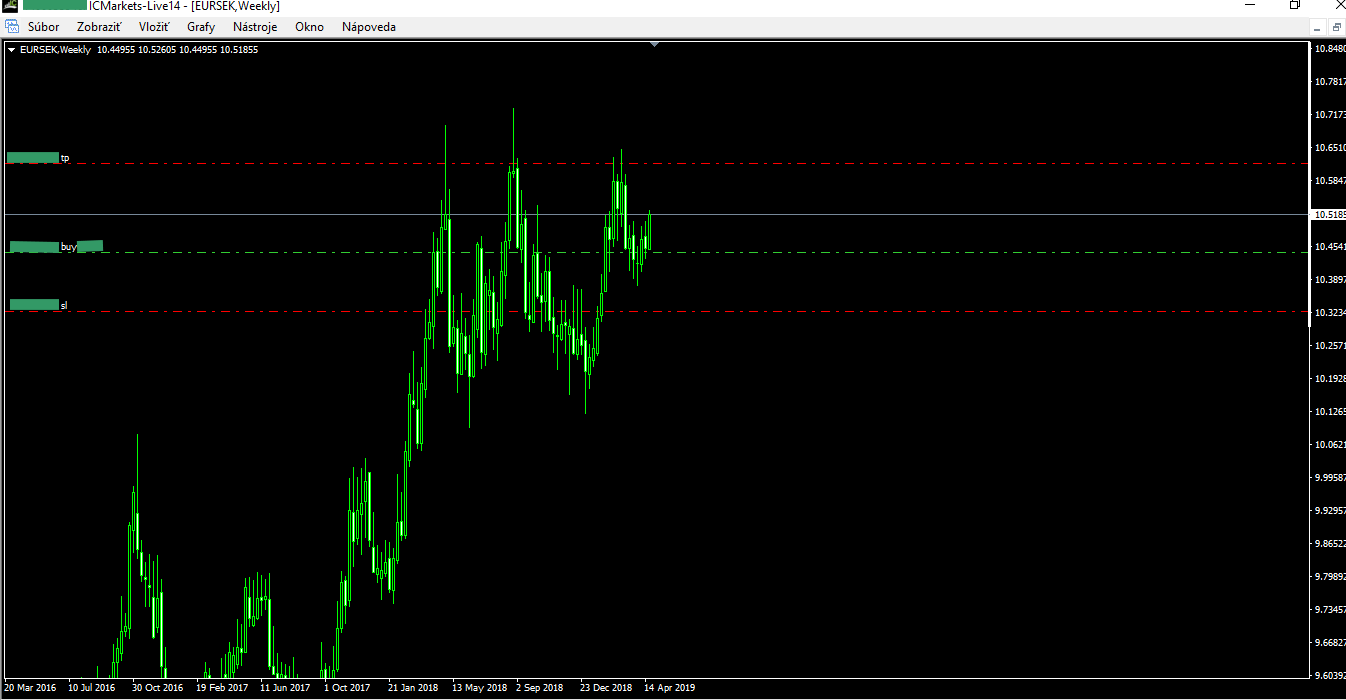Screen dimensions: 1346x700
Task: Click the 19 Feb 2017 date label
Action: (x=222, y=688)
